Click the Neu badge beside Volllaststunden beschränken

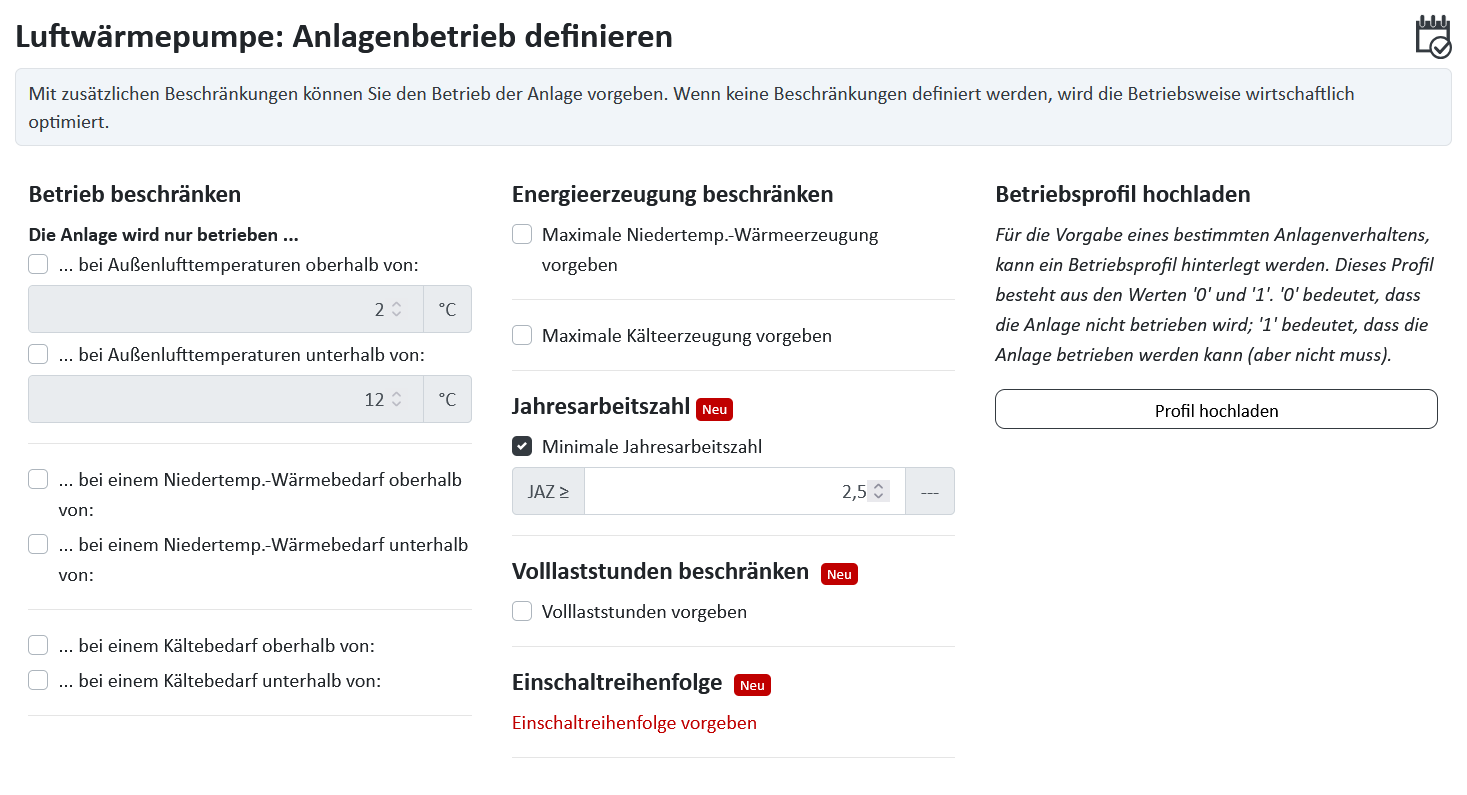tap(839, 574)
